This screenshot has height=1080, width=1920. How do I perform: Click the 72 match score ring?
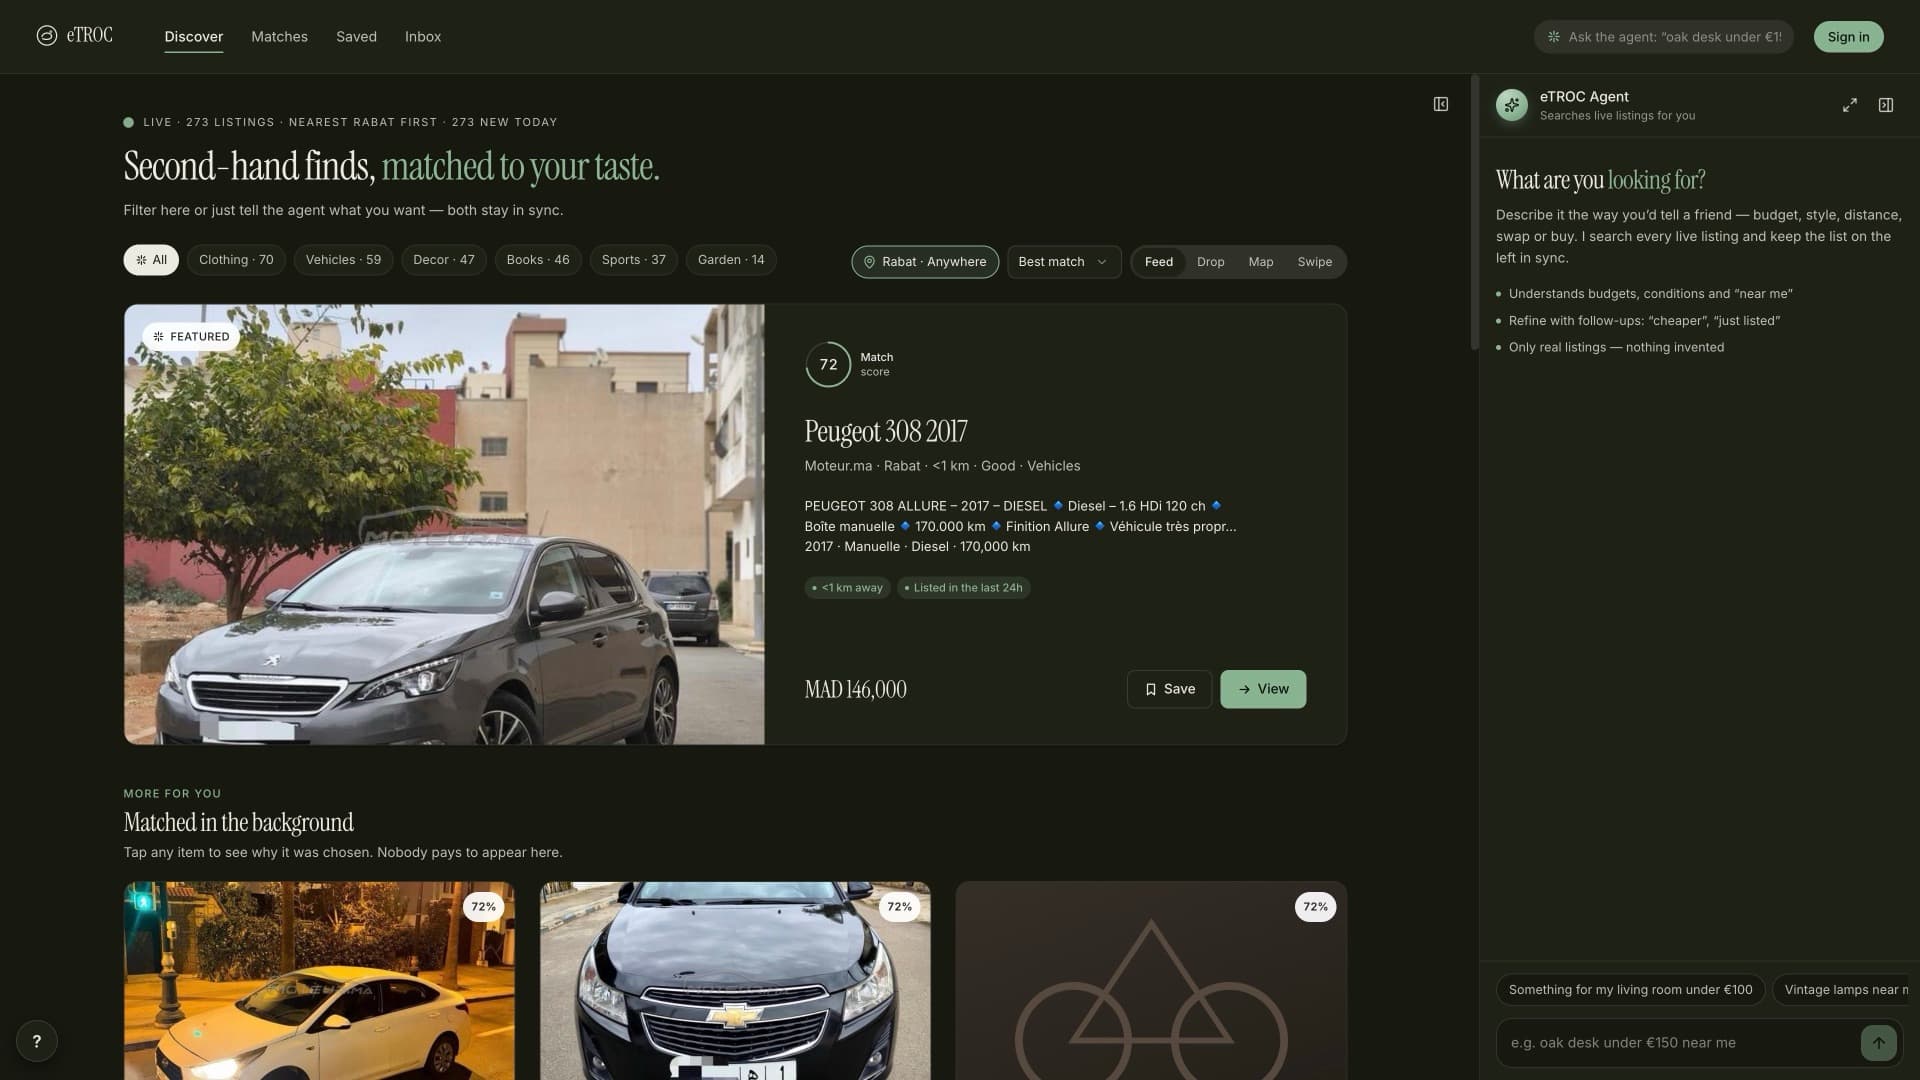point(828,365)
